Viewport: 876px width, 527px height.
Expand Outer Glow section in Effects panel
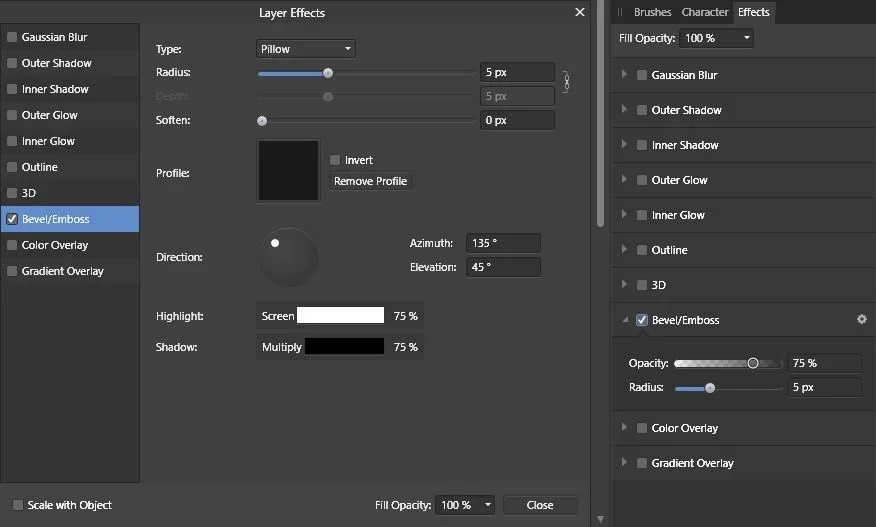(x=624, y=179)
